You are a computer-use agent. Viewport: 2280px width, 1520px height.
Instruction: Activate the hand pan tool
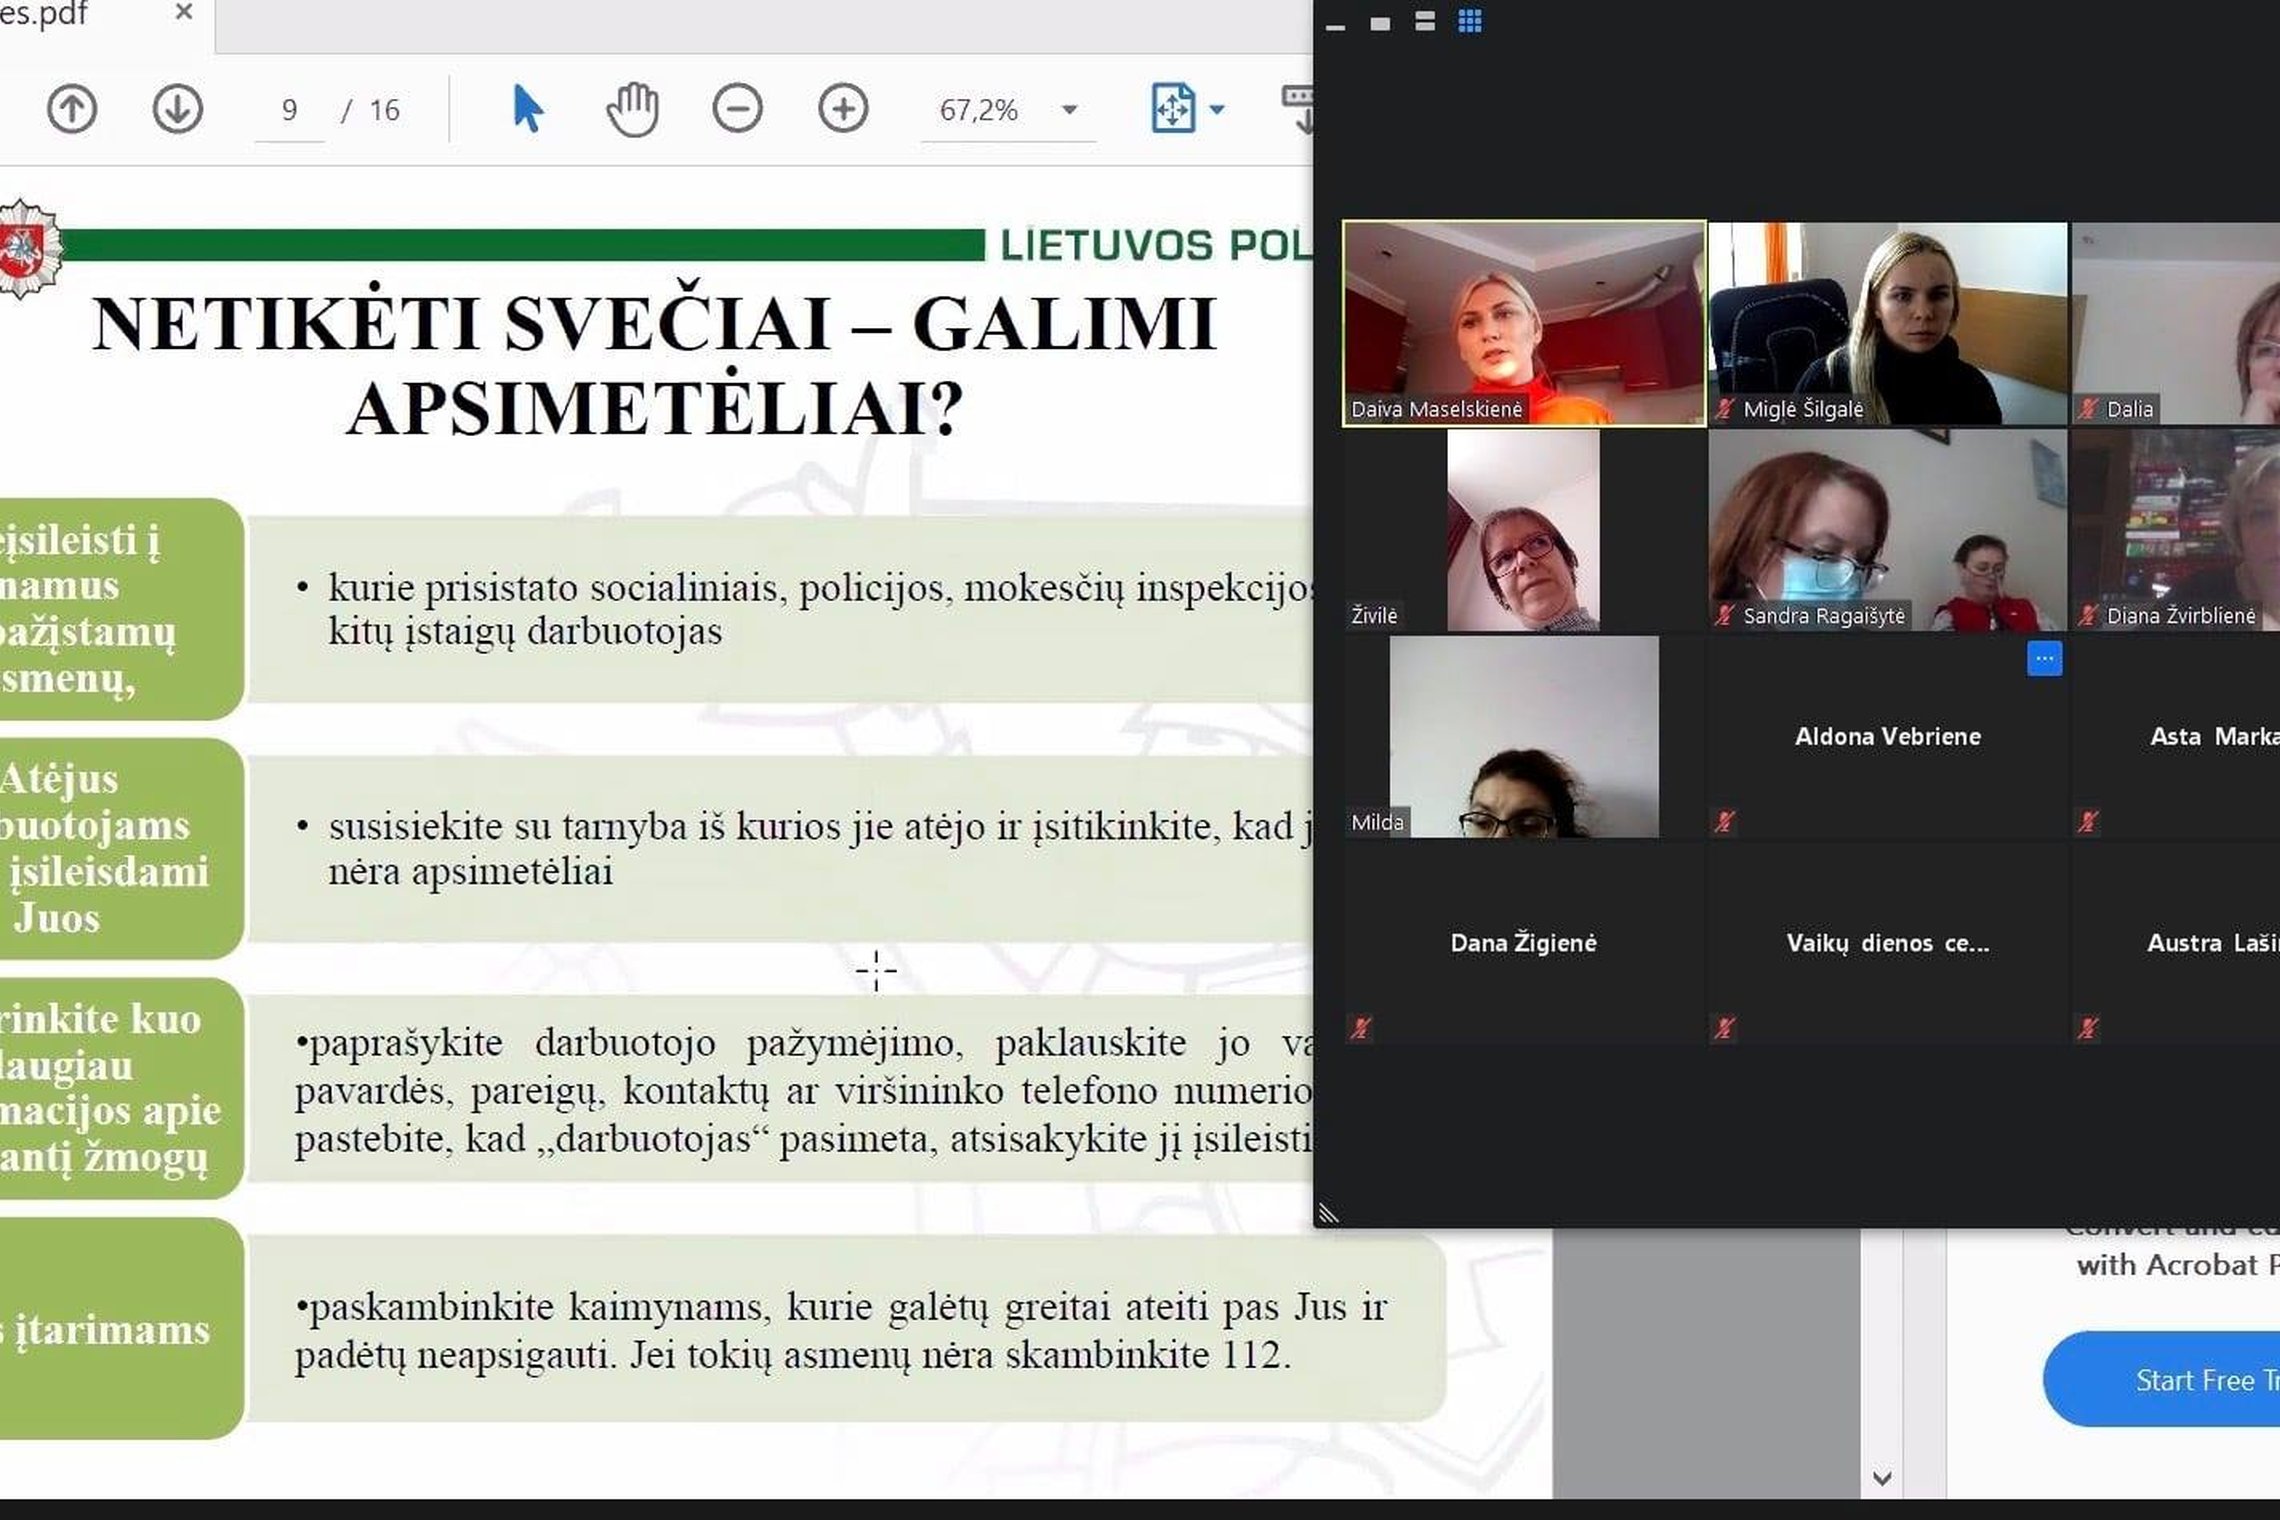pyautogui.click(x=632, y=109)
